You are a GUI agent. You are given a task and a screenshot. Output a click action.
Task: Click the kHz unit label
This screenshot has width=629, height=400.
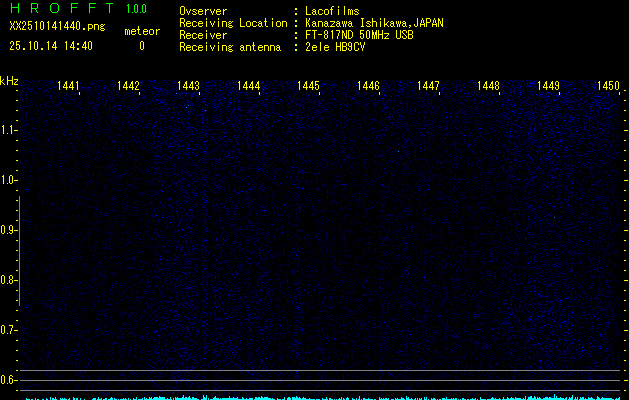9,81
